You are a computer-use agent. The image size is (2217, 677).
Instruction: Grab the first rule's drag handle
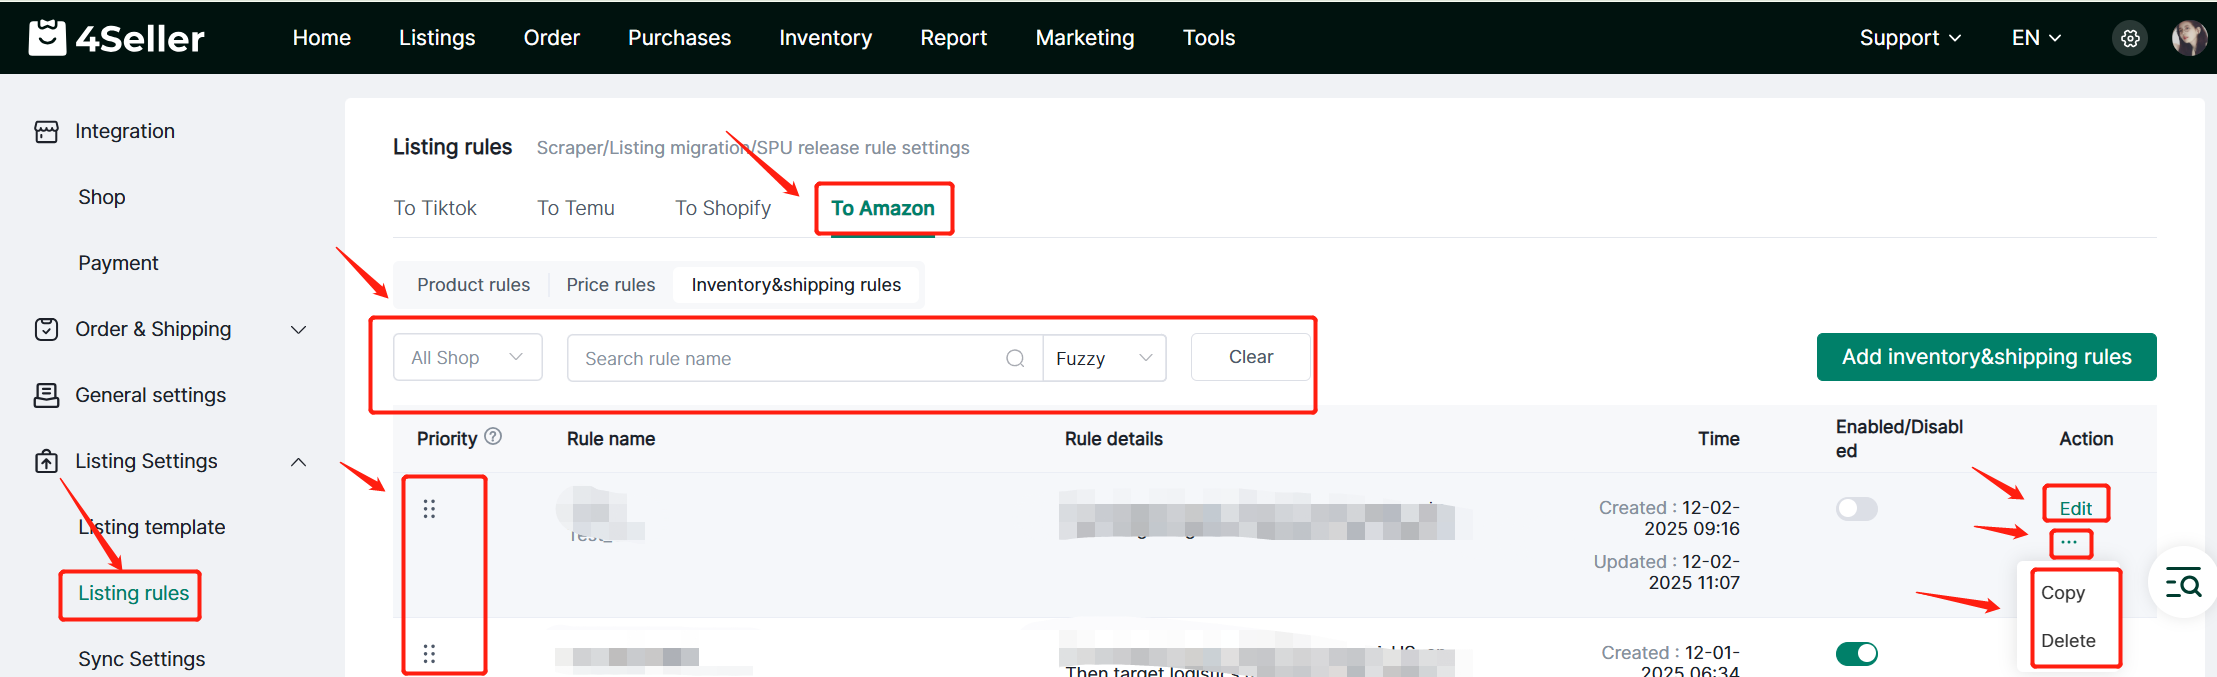[429, 509]
